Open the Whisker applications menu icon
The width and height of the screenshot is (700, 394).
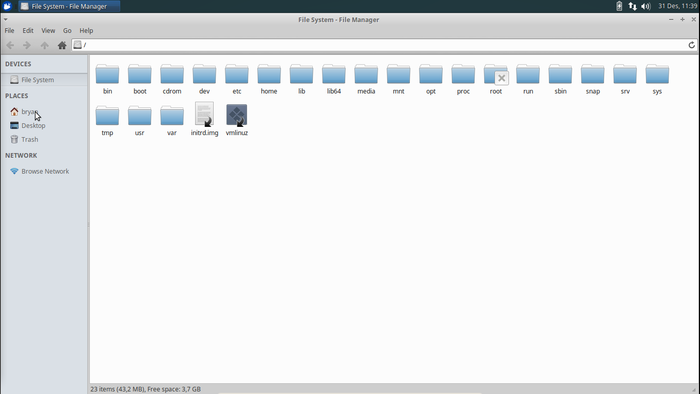click(x=7, y=6)
